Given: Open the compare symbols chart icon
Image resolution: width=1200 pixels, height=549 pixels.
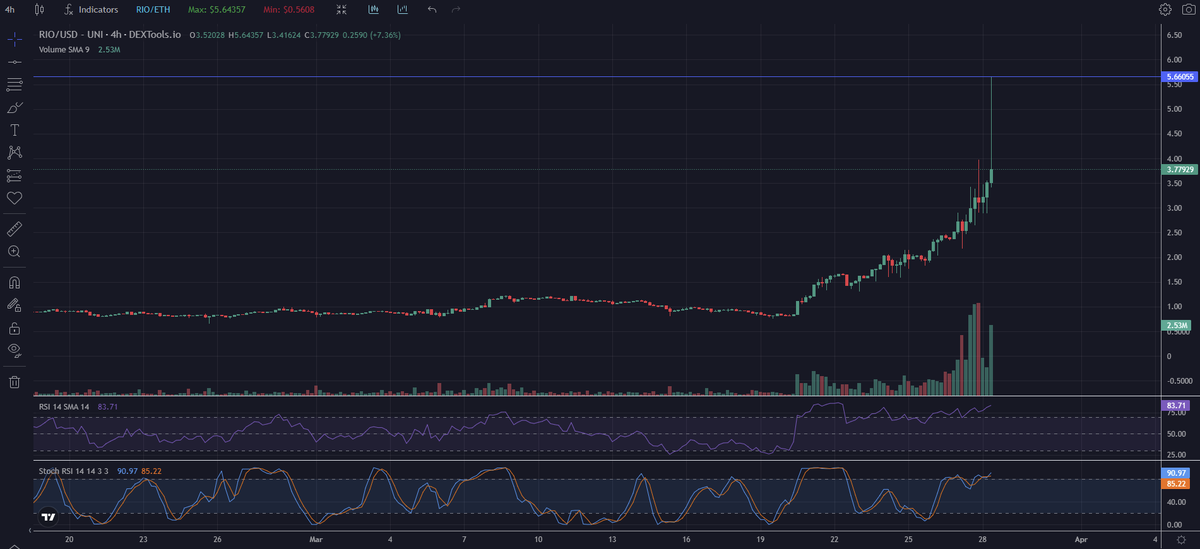Looking at the screenshot, I should point(373,9).
